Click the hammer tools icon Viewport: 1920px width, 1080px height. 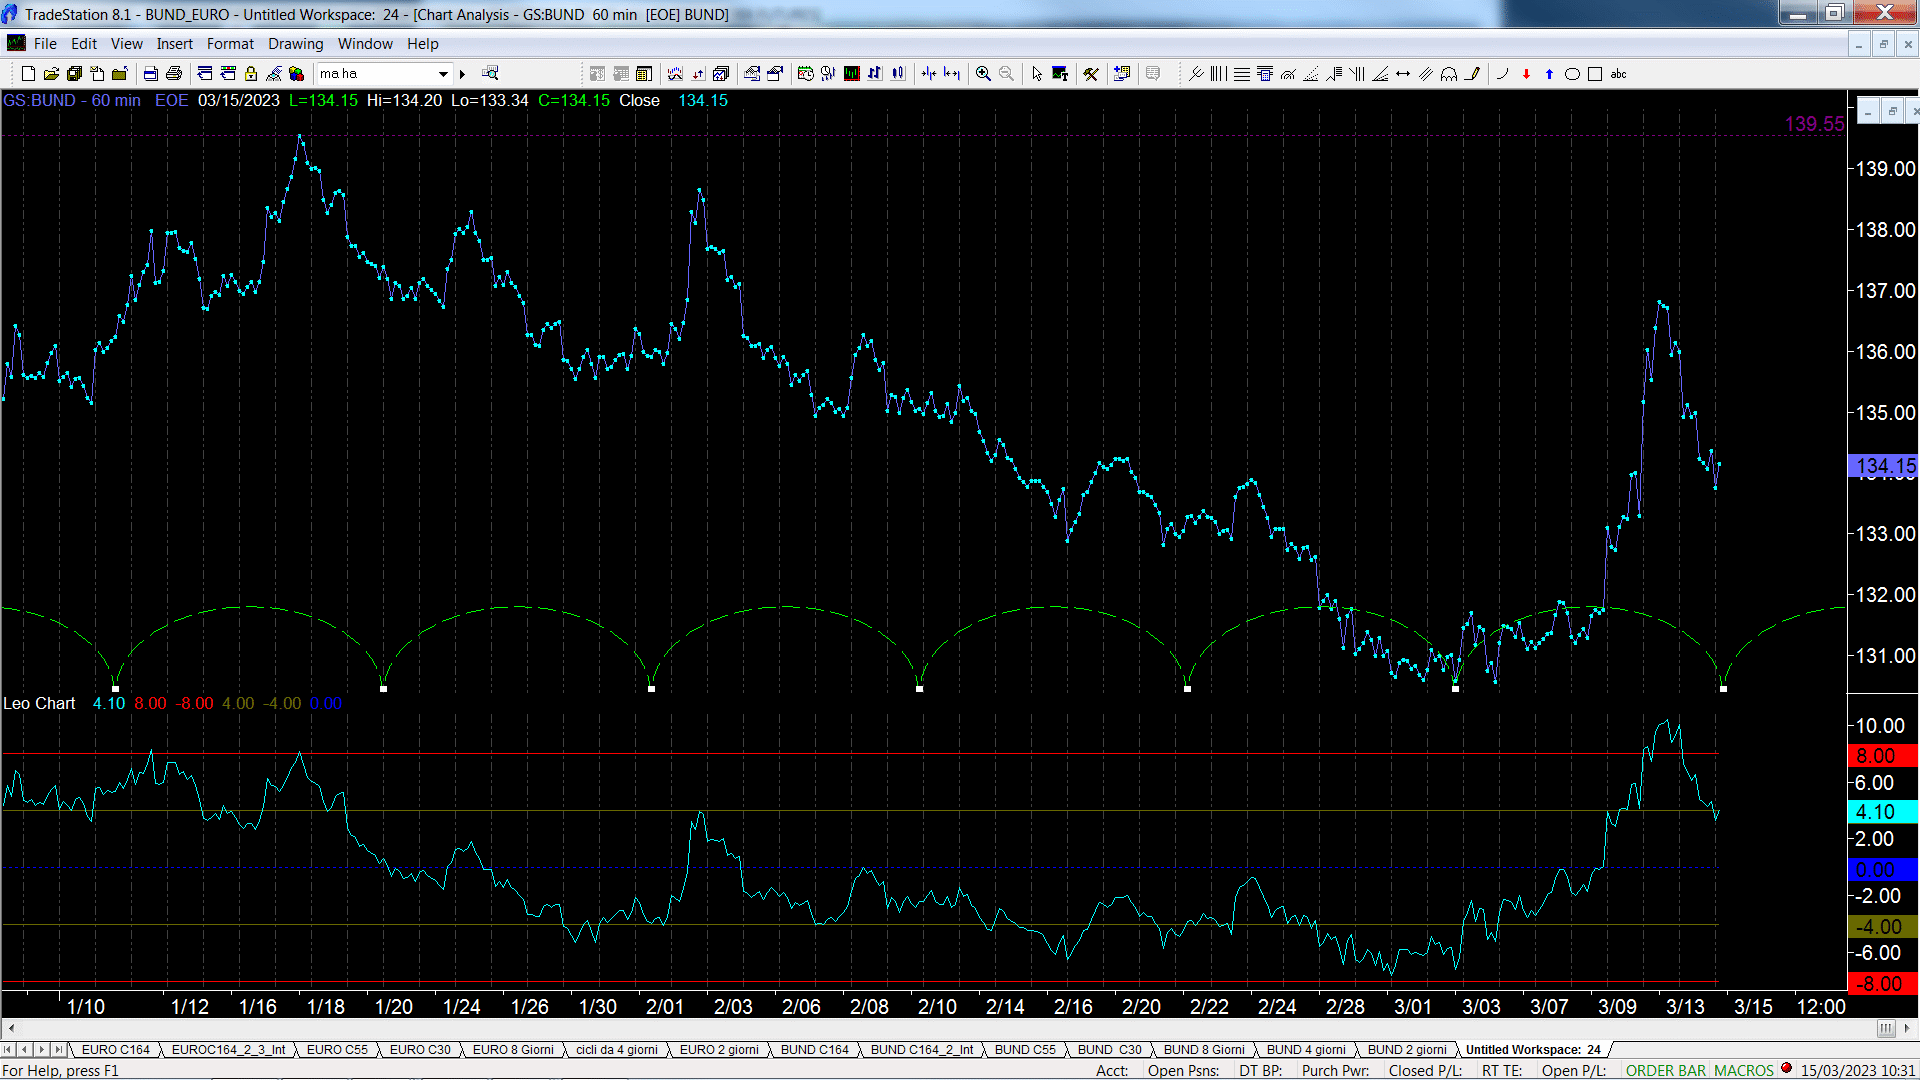point(1091,74)
